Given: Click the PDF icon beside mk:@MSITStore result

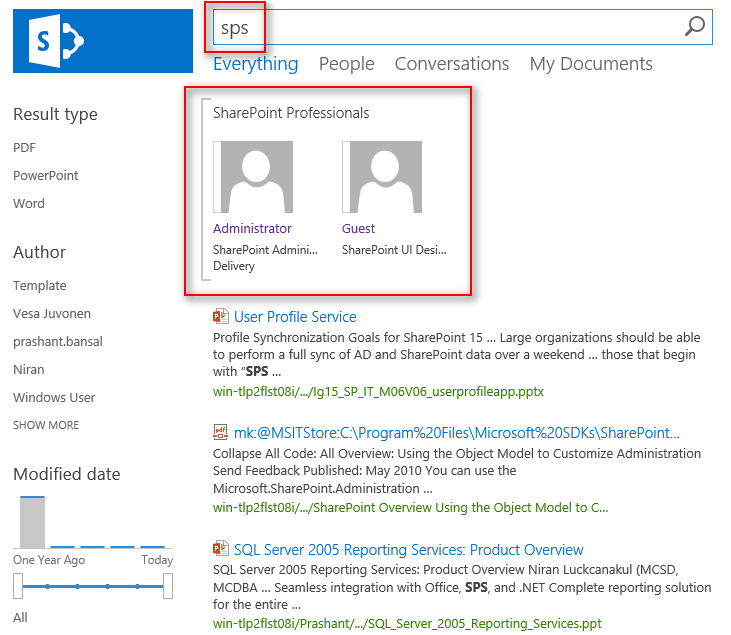Looking at the screenshot, I should click(x=221, y=432).
